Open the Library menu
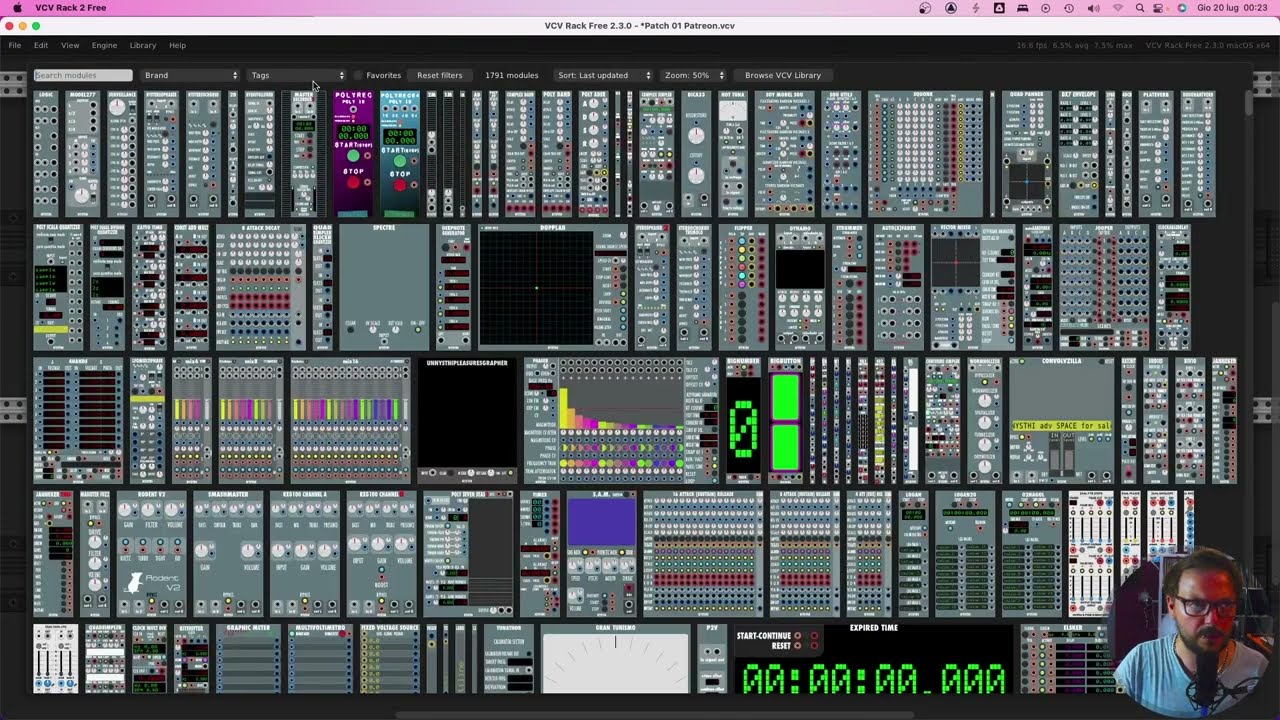 click(x=143, y=45)
